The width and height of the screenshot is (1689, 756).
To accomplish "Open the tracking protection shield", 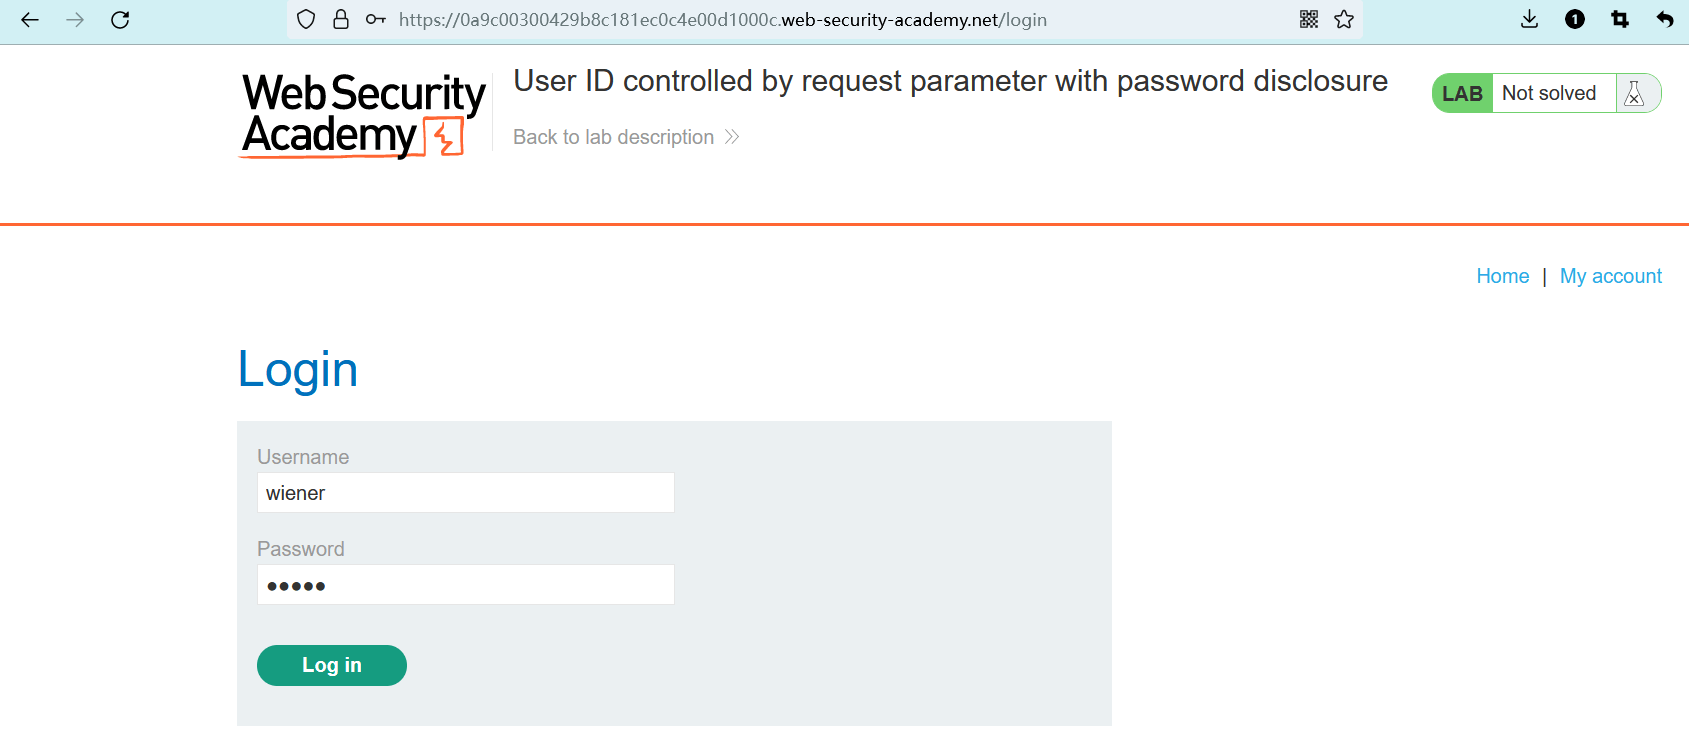I will (306, 20).
